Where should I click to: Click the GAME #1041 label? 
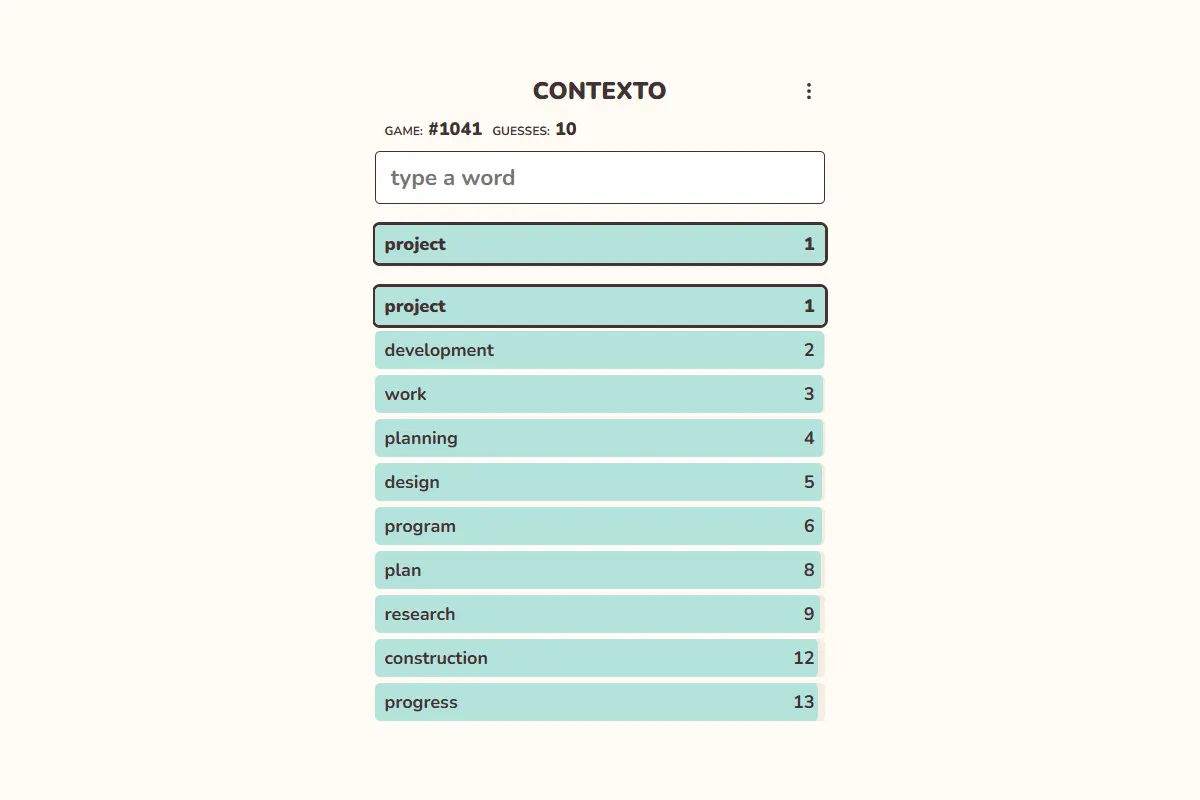(431, 129)
